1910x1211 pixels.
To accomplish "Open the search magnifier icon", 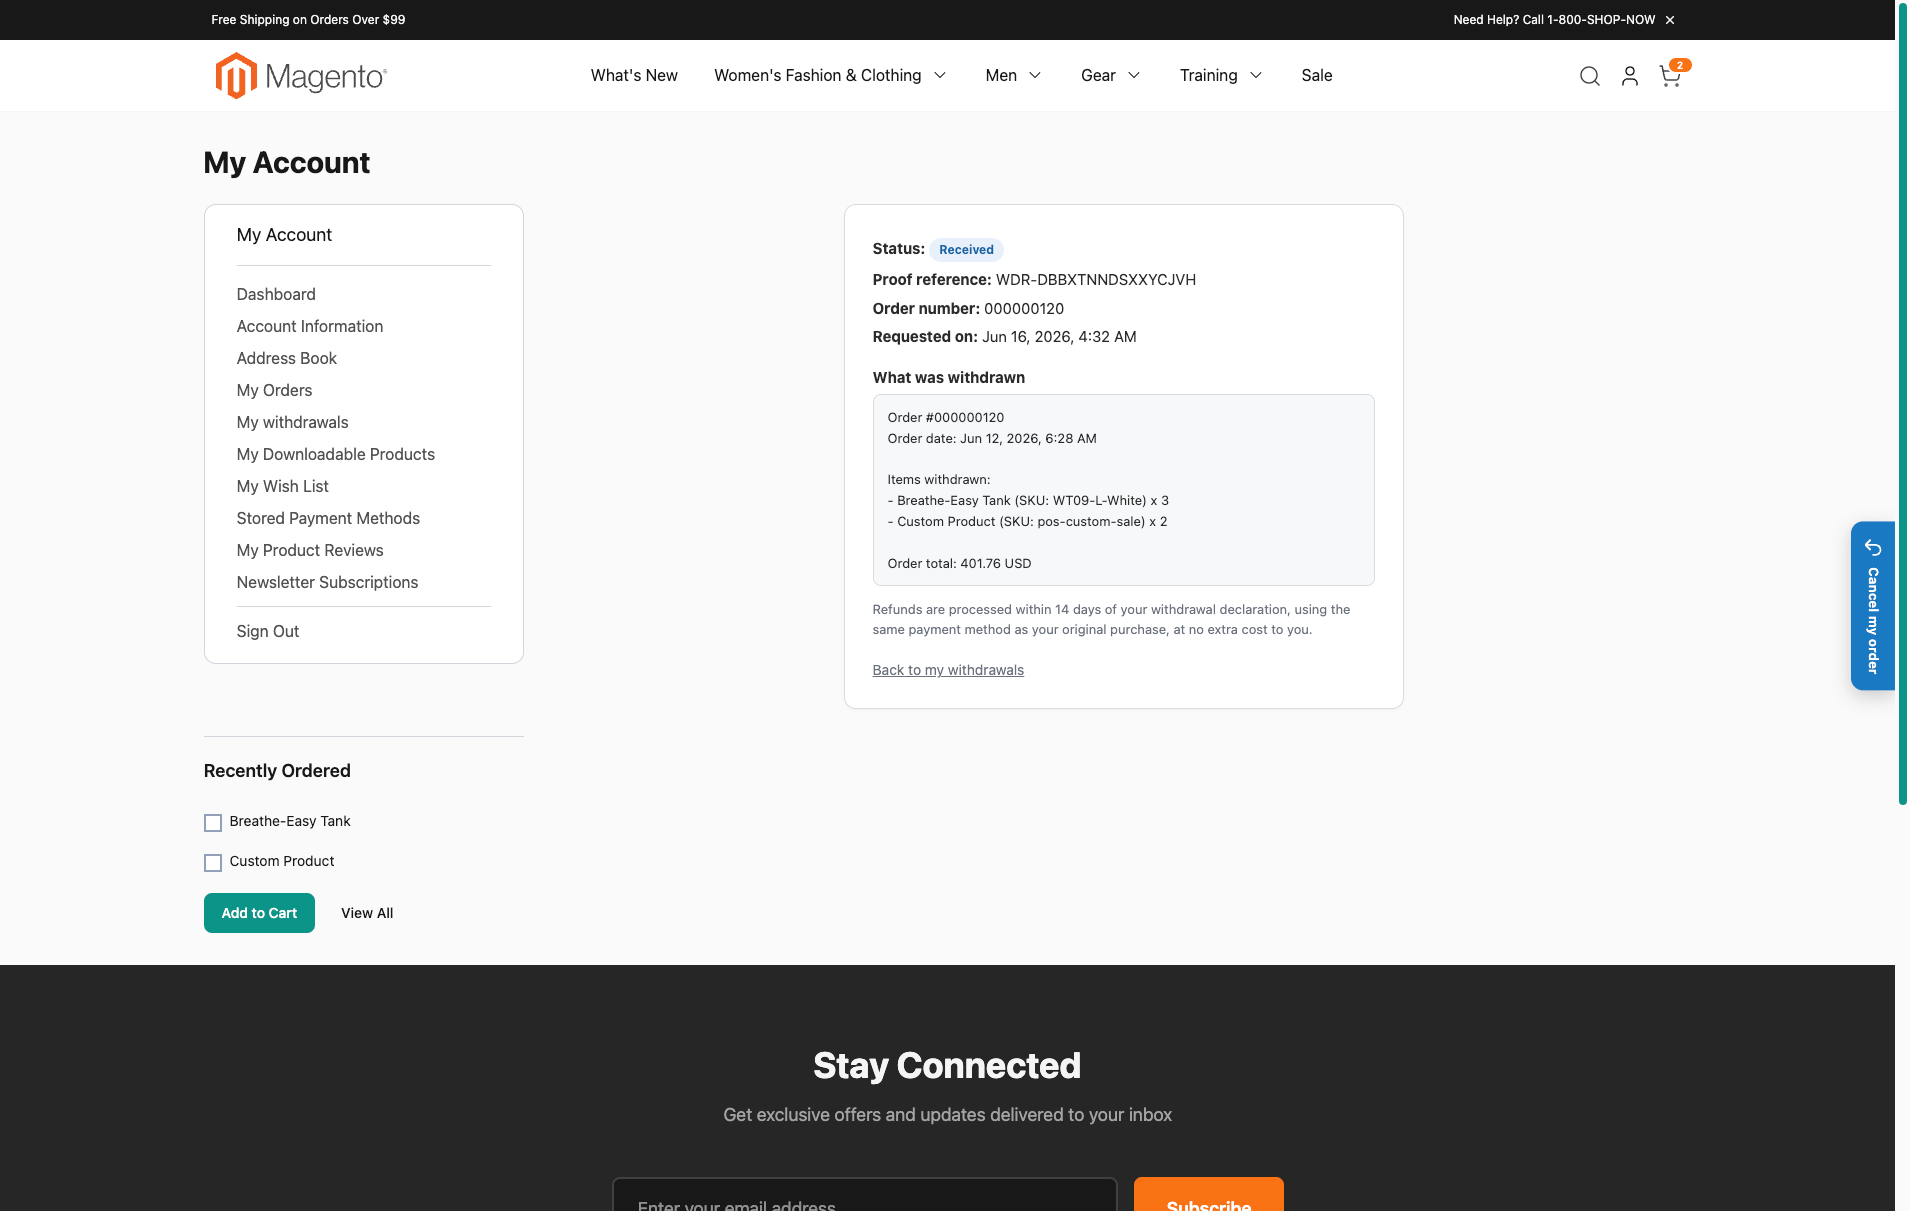I will point(1589,76).
